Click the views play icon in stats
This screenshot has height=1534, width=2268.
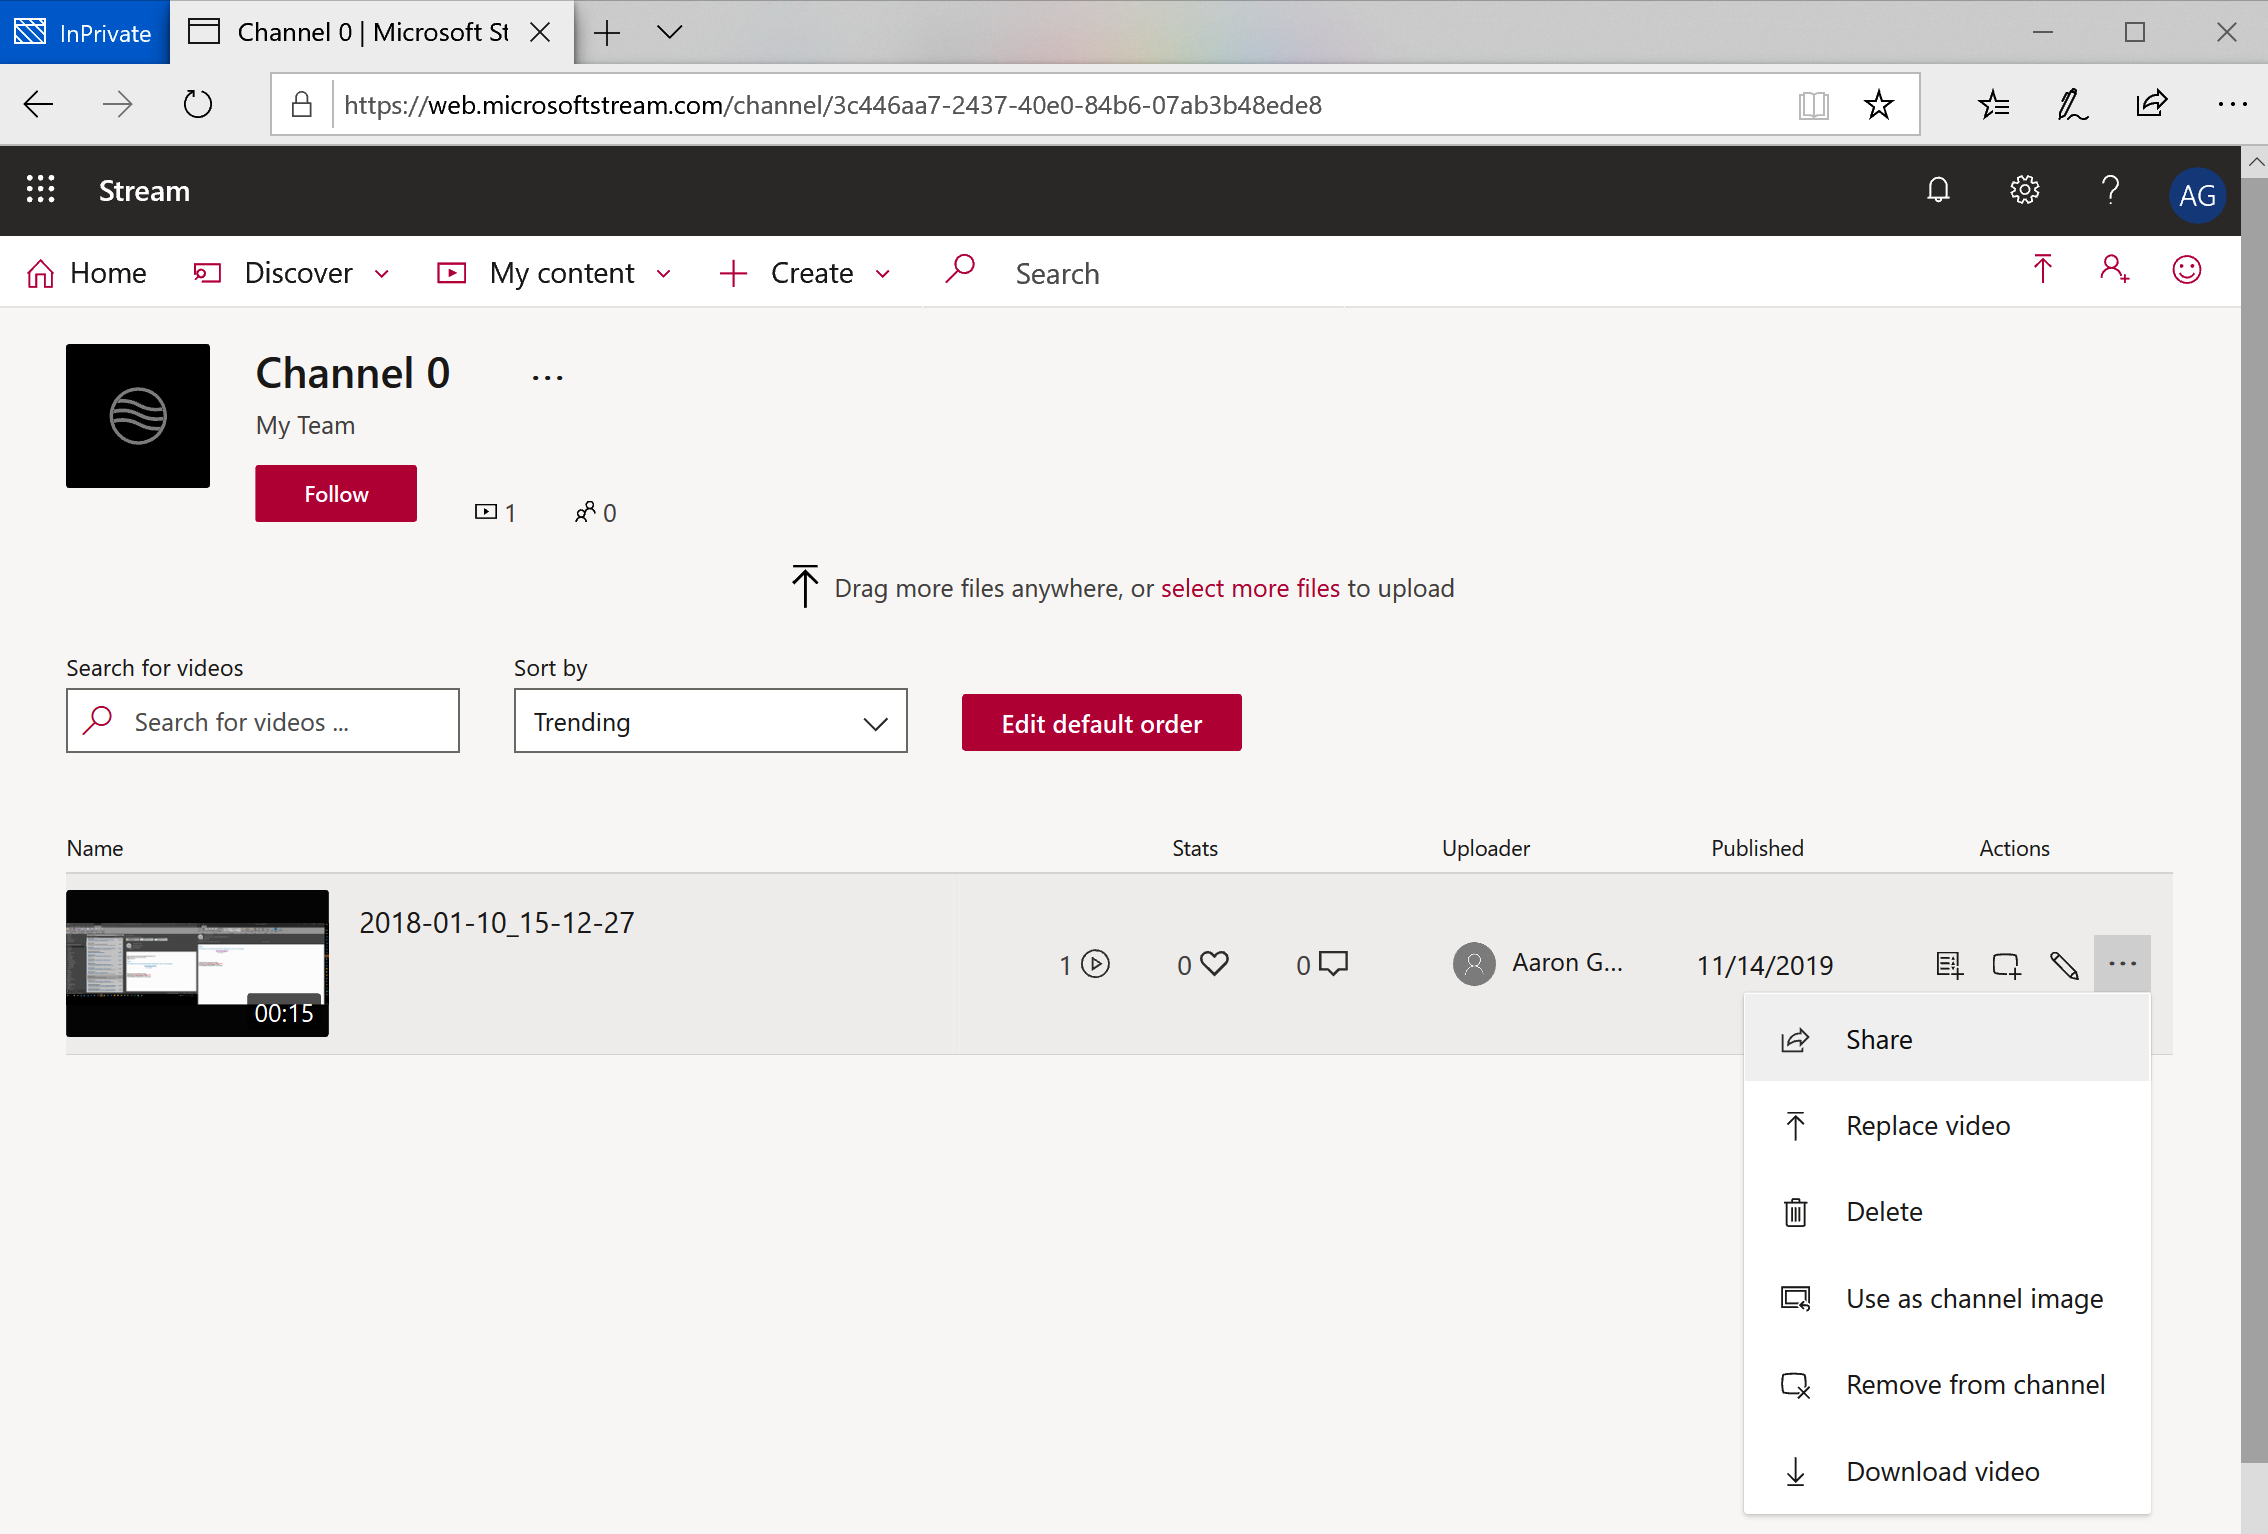1096,964
